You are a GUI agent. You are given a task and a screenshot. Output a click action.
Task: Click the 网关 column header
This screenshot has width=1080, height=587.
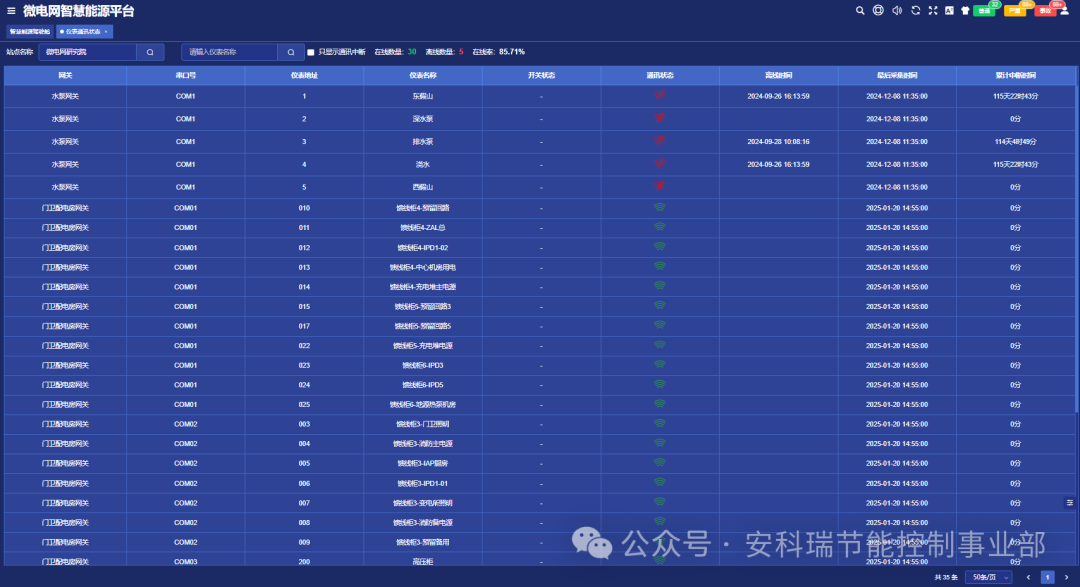65,76
